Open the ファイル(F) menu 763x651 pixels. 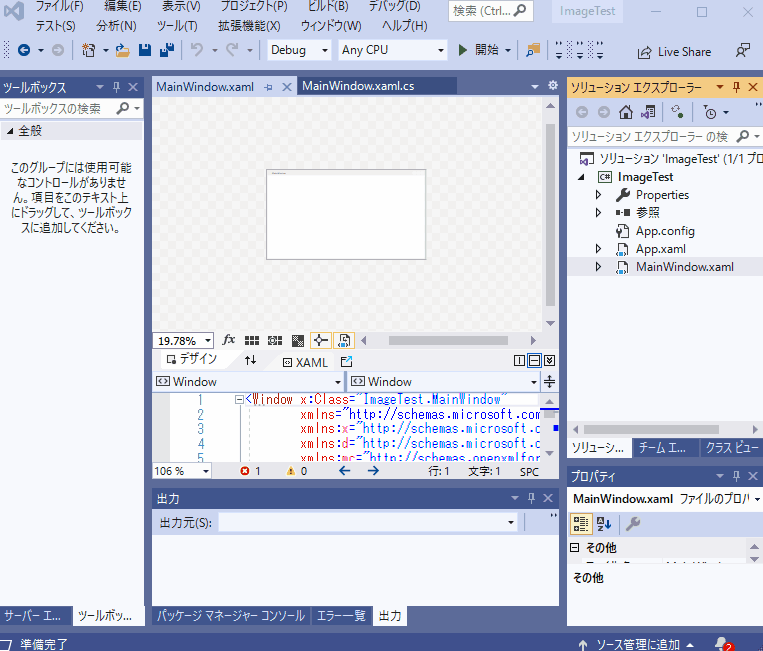click(x=60, y=6)
